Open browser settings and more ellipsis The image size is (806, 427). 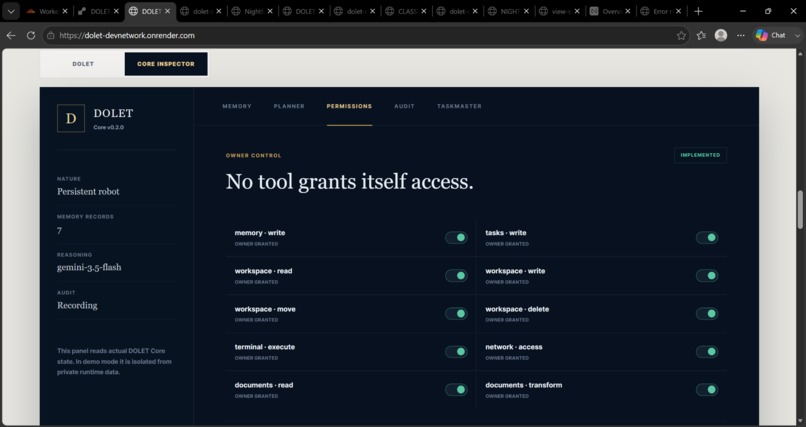[x=741, y=35]
